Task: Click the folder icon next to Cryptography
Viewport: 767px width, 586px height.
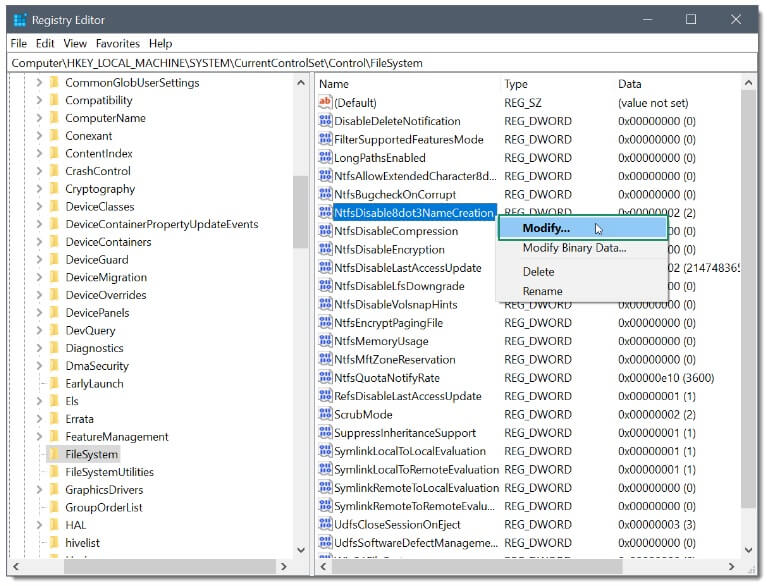Action: pyautogui.click(x=54, y=189)
